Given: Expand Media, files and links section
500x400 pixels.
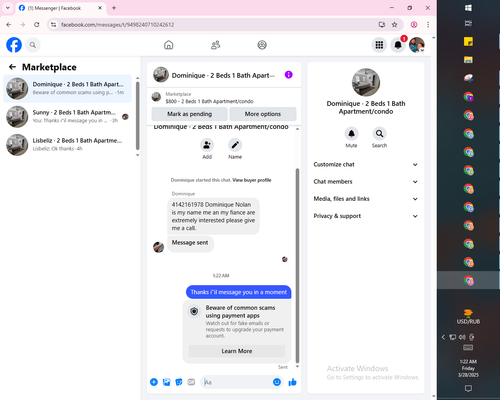Looking at the screenshot, I should coord(366,199).
